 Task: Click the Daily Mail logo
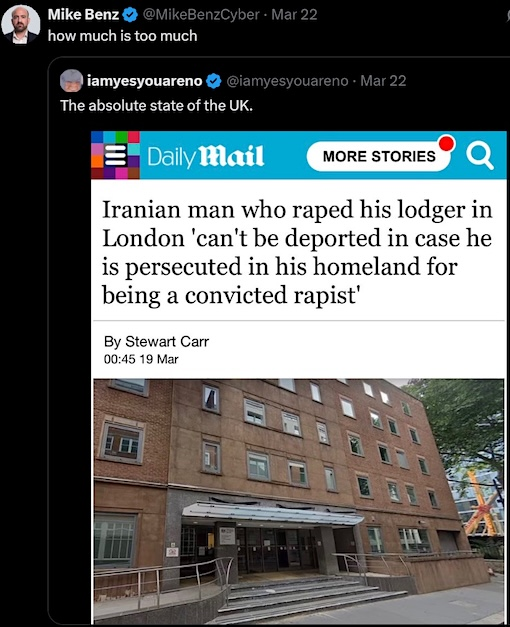pos(206,156)
